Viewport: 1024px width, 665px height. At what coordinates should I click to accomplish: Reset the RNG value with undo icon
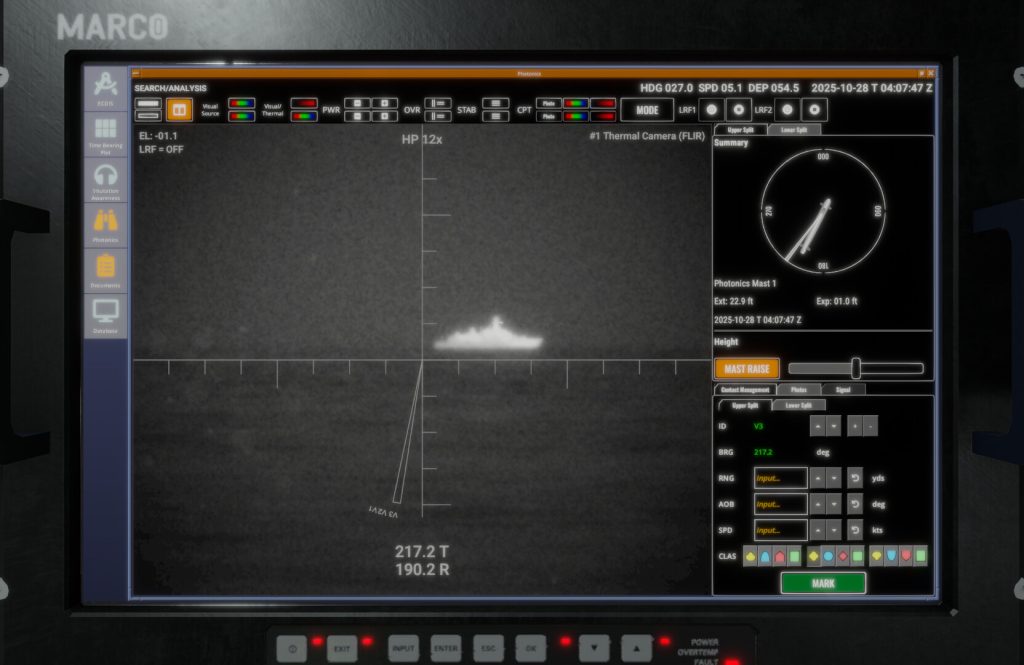pyautogui.click(x=855, y=478)
